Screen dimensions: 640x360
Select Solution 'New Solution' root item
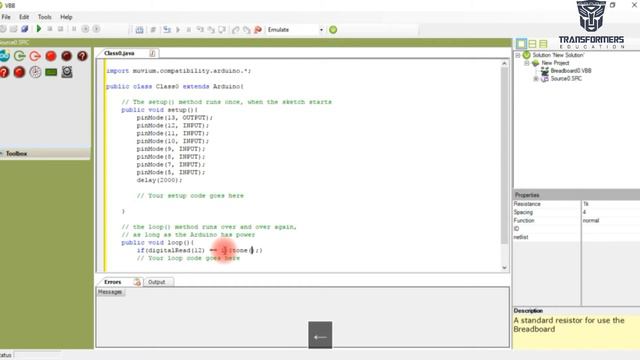(558, 55)
